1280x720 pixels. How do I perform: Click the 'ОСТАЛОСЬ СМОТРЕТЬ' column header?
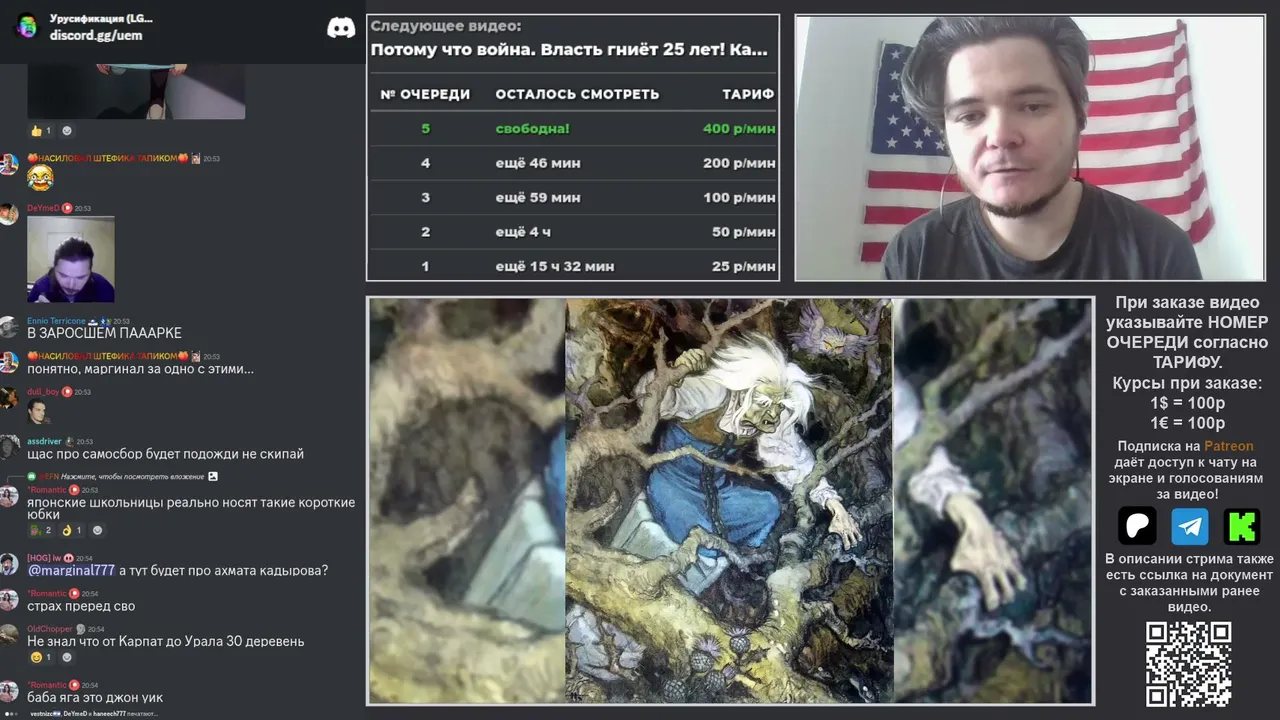577,94
